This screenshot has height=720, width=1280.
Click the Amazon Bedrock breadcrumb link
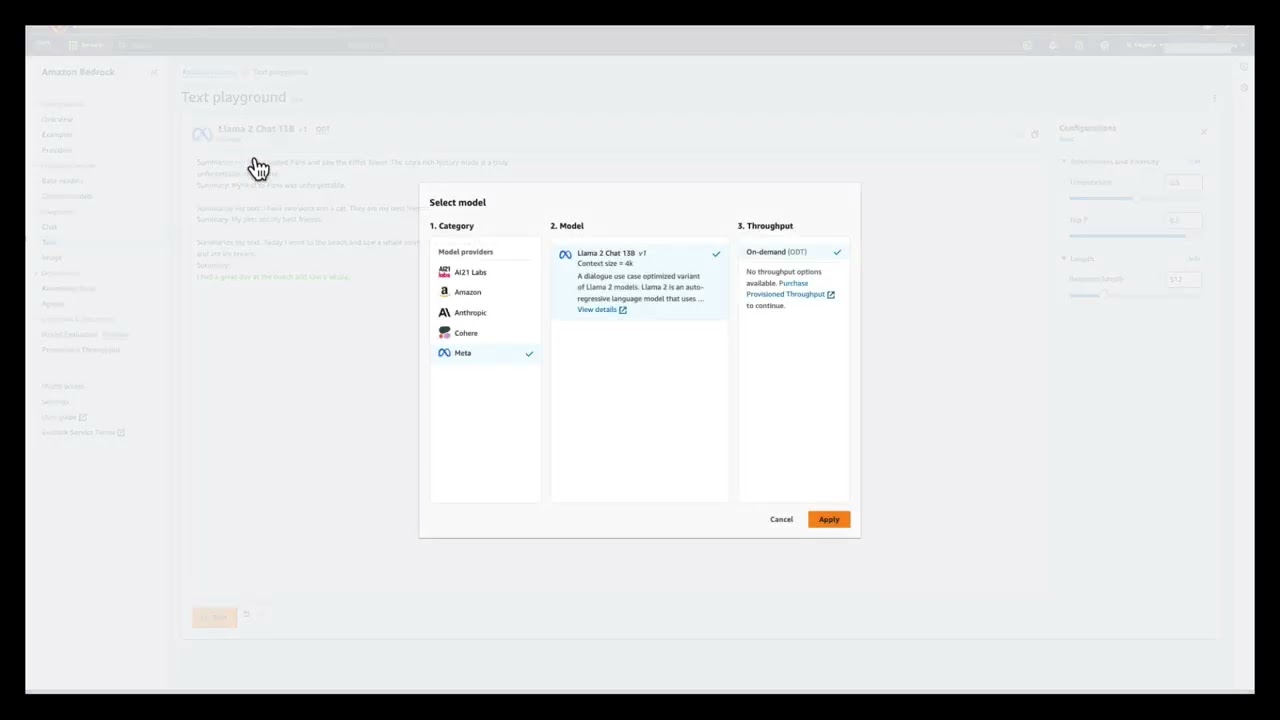209,72
